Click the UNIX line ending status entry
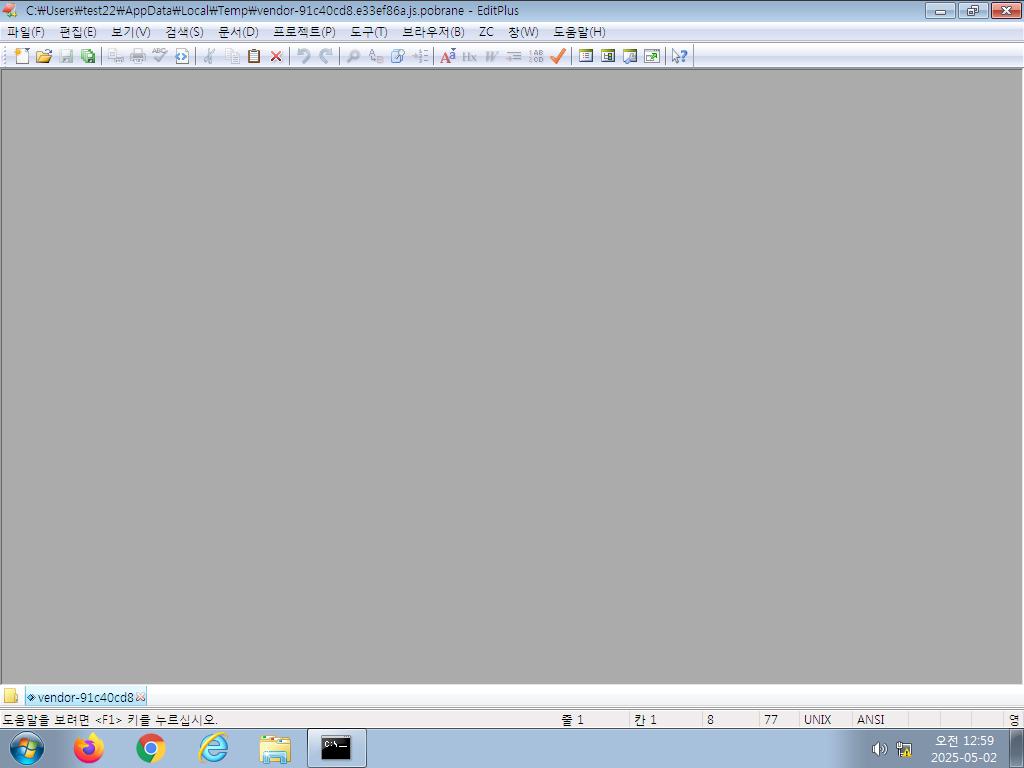The image size is (1024, 768). coord(818,720)
